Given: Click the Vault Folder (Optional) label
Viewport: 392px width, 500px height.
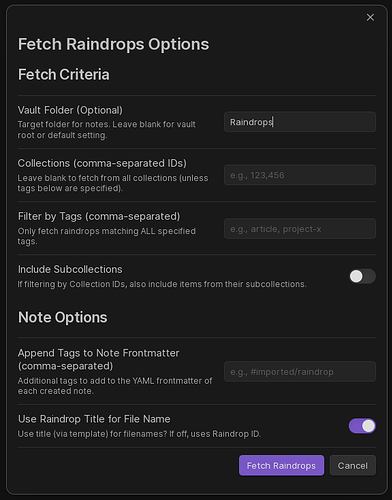Looking at the screenshot, I should coord(70,110).
